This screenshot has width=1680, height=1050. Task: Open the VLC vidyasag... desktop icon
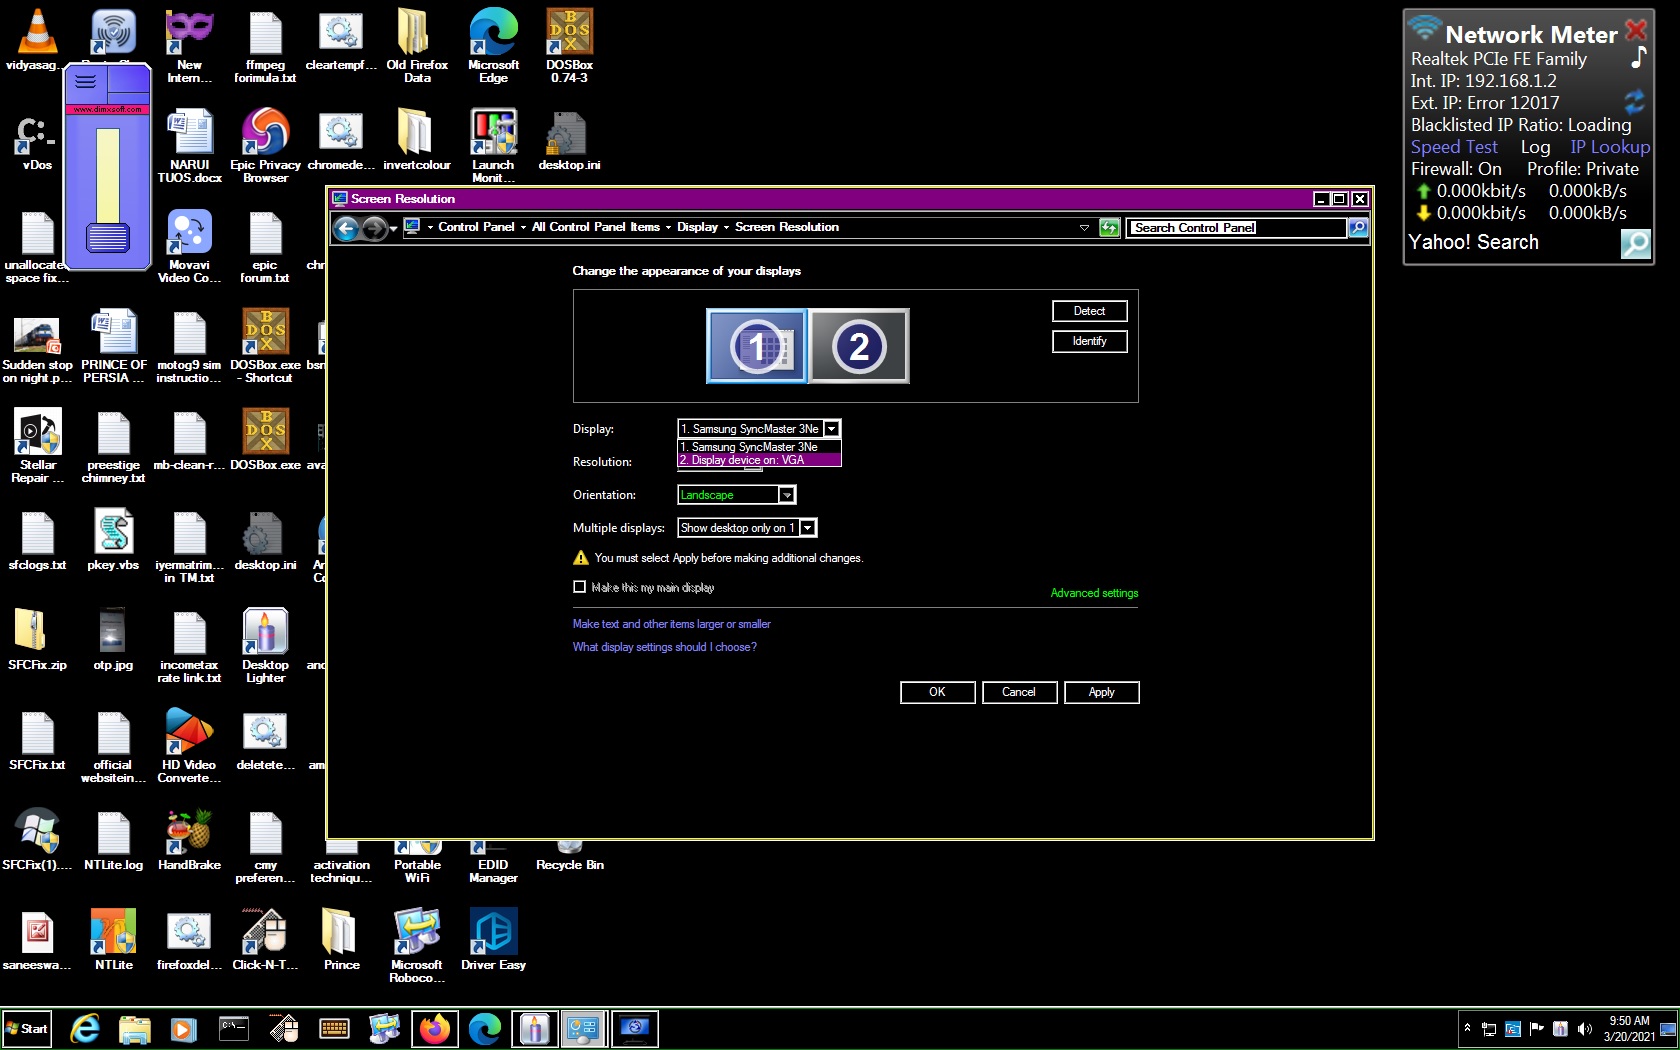pos(38,42)
